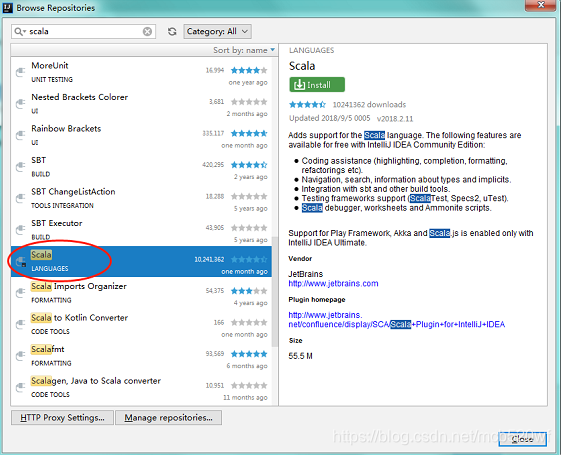Install the Scala plugin
The width and height of the screenshot is (561, 455).
coord(317,85)
